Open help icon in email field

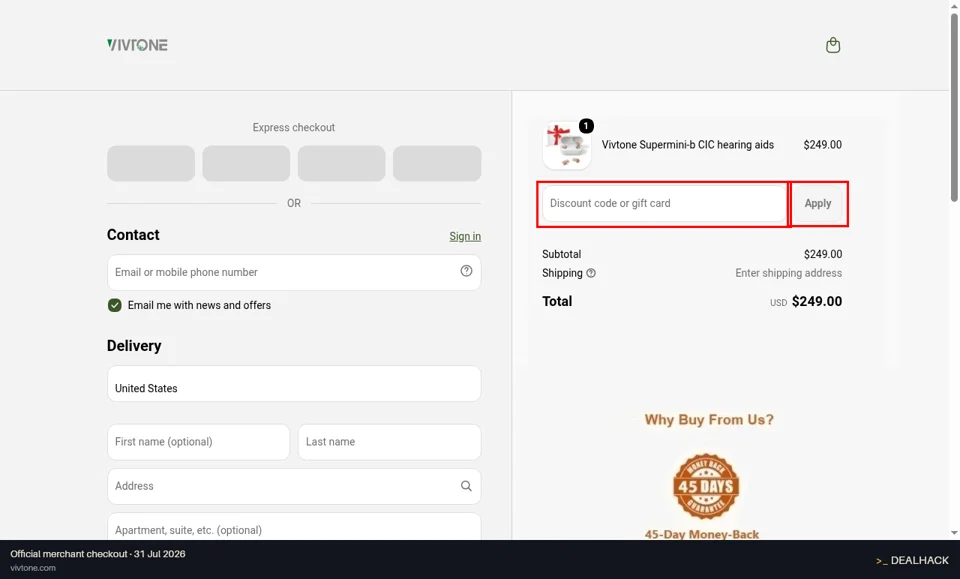click(x=466, y=271)
